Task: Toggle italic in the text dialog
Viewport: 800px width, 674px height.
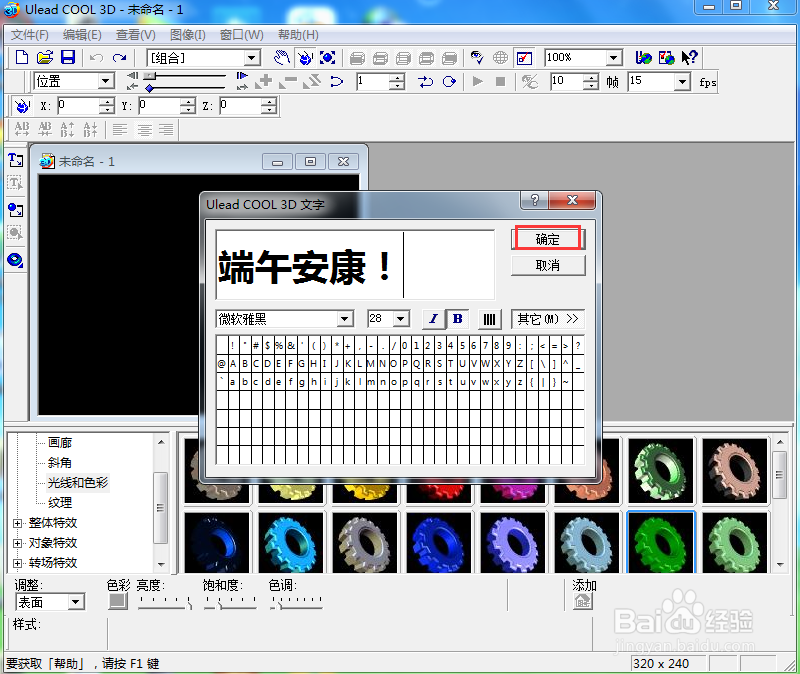Action: pyautogui.click(x=433, y=319)
